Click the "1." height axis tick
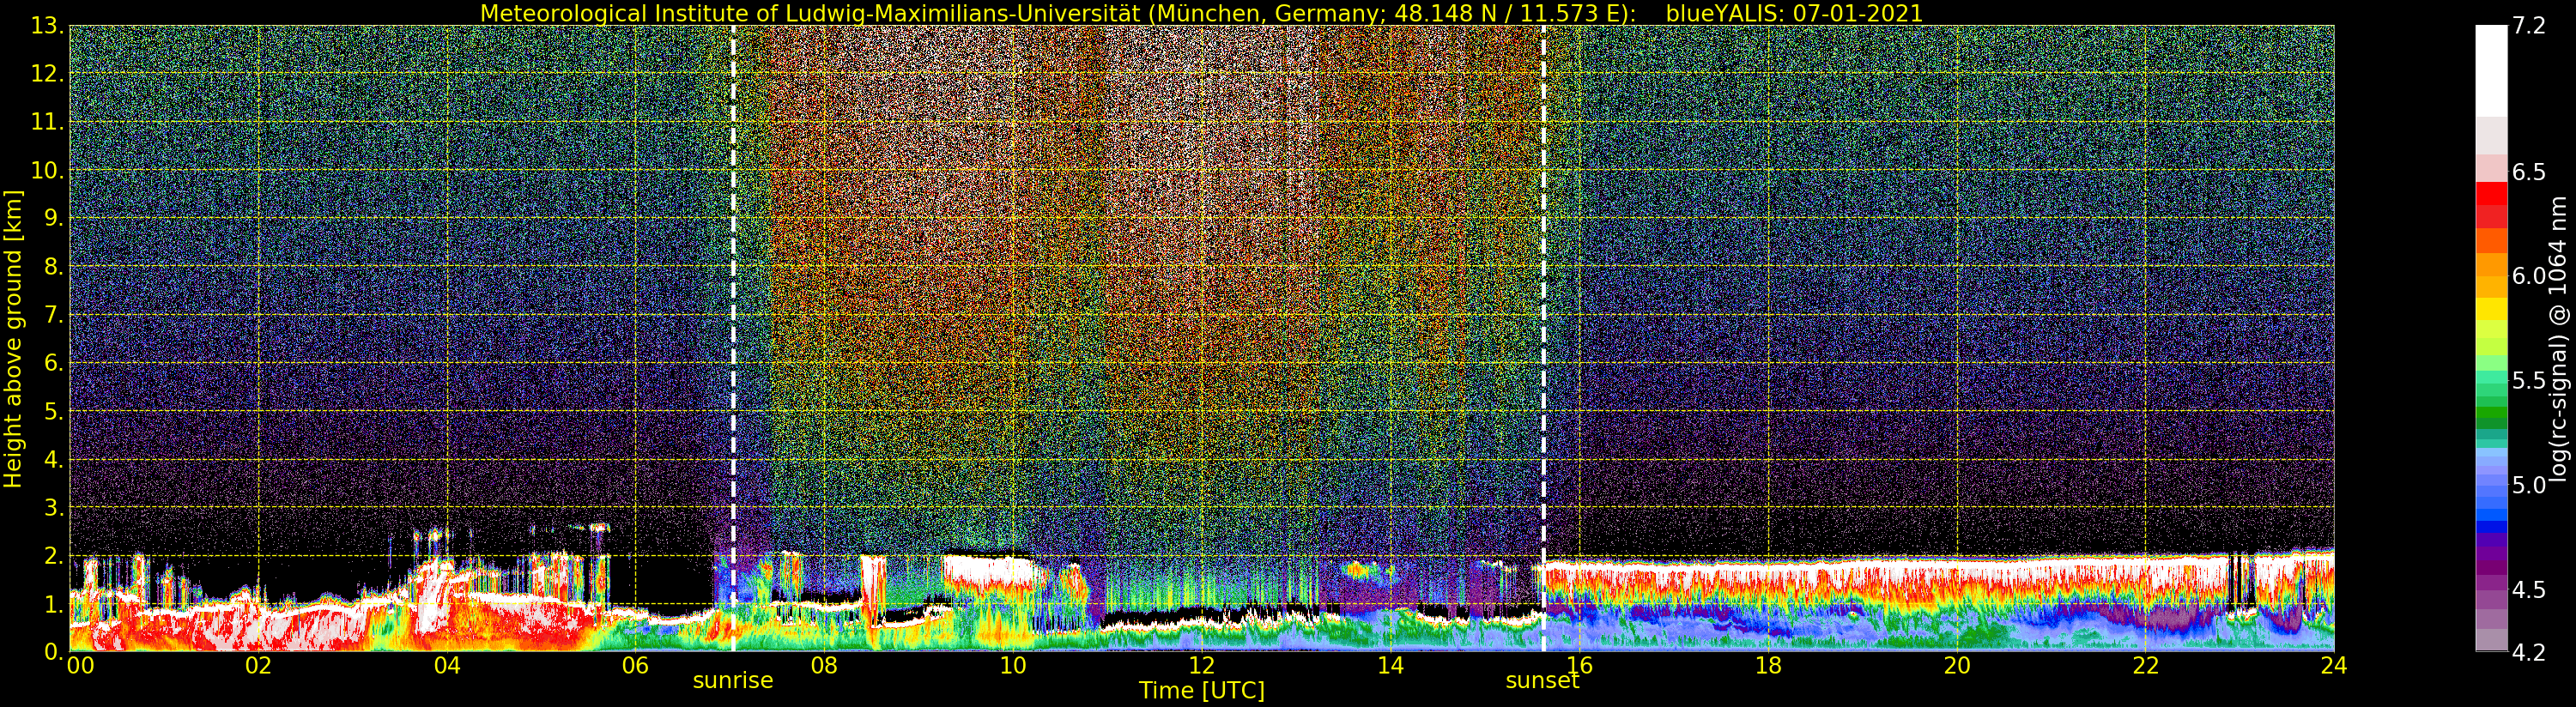This screenshot has width=2576, height=707. [x=56, y=603]
